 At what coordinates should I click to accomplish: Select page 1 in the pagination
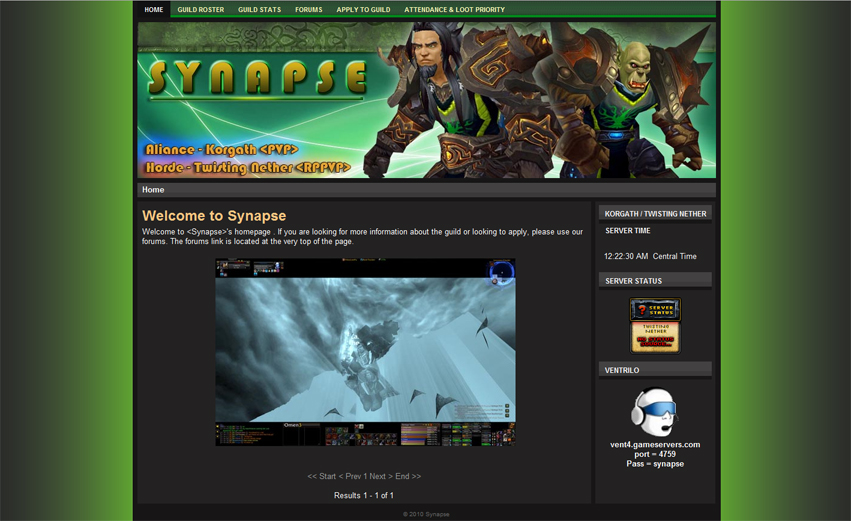(366, 477)
